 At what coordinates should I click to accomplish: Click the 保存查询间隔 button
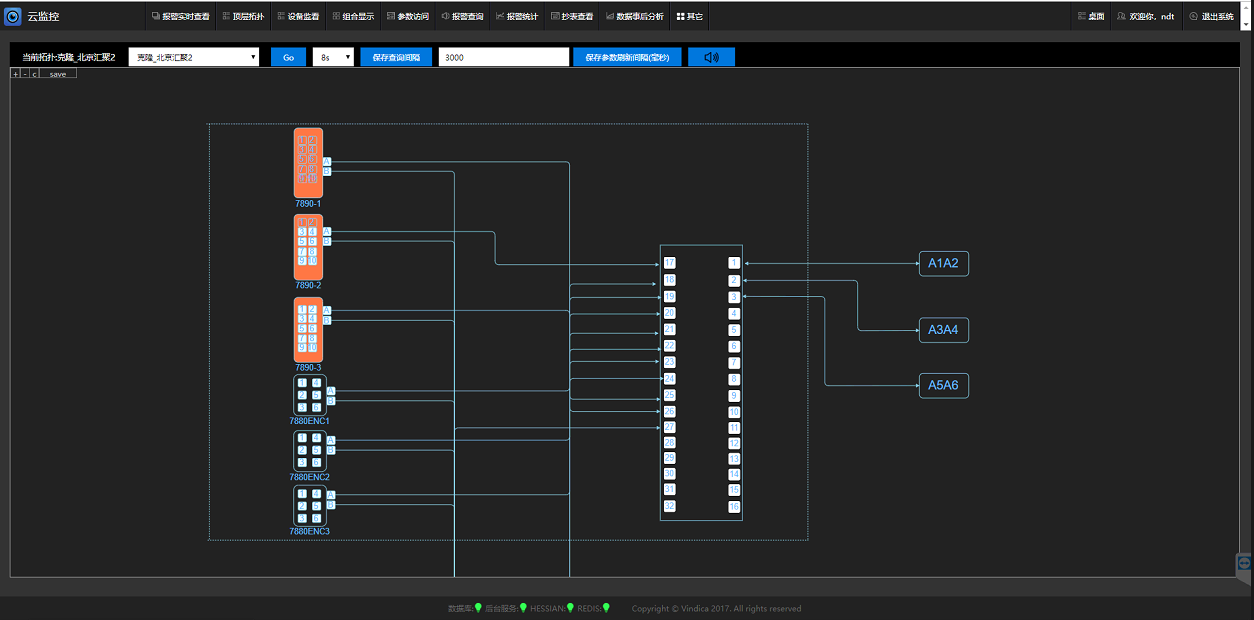pyautogui.click(x=396, y=57)
